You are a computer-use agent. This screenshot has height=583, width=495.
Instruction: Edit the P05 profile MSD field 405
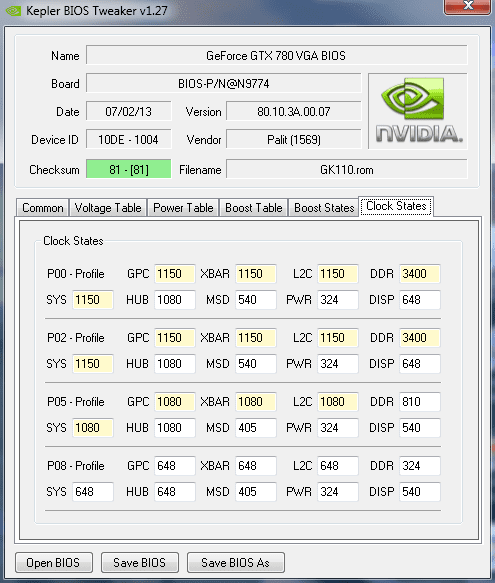click(x=256, y=428)
